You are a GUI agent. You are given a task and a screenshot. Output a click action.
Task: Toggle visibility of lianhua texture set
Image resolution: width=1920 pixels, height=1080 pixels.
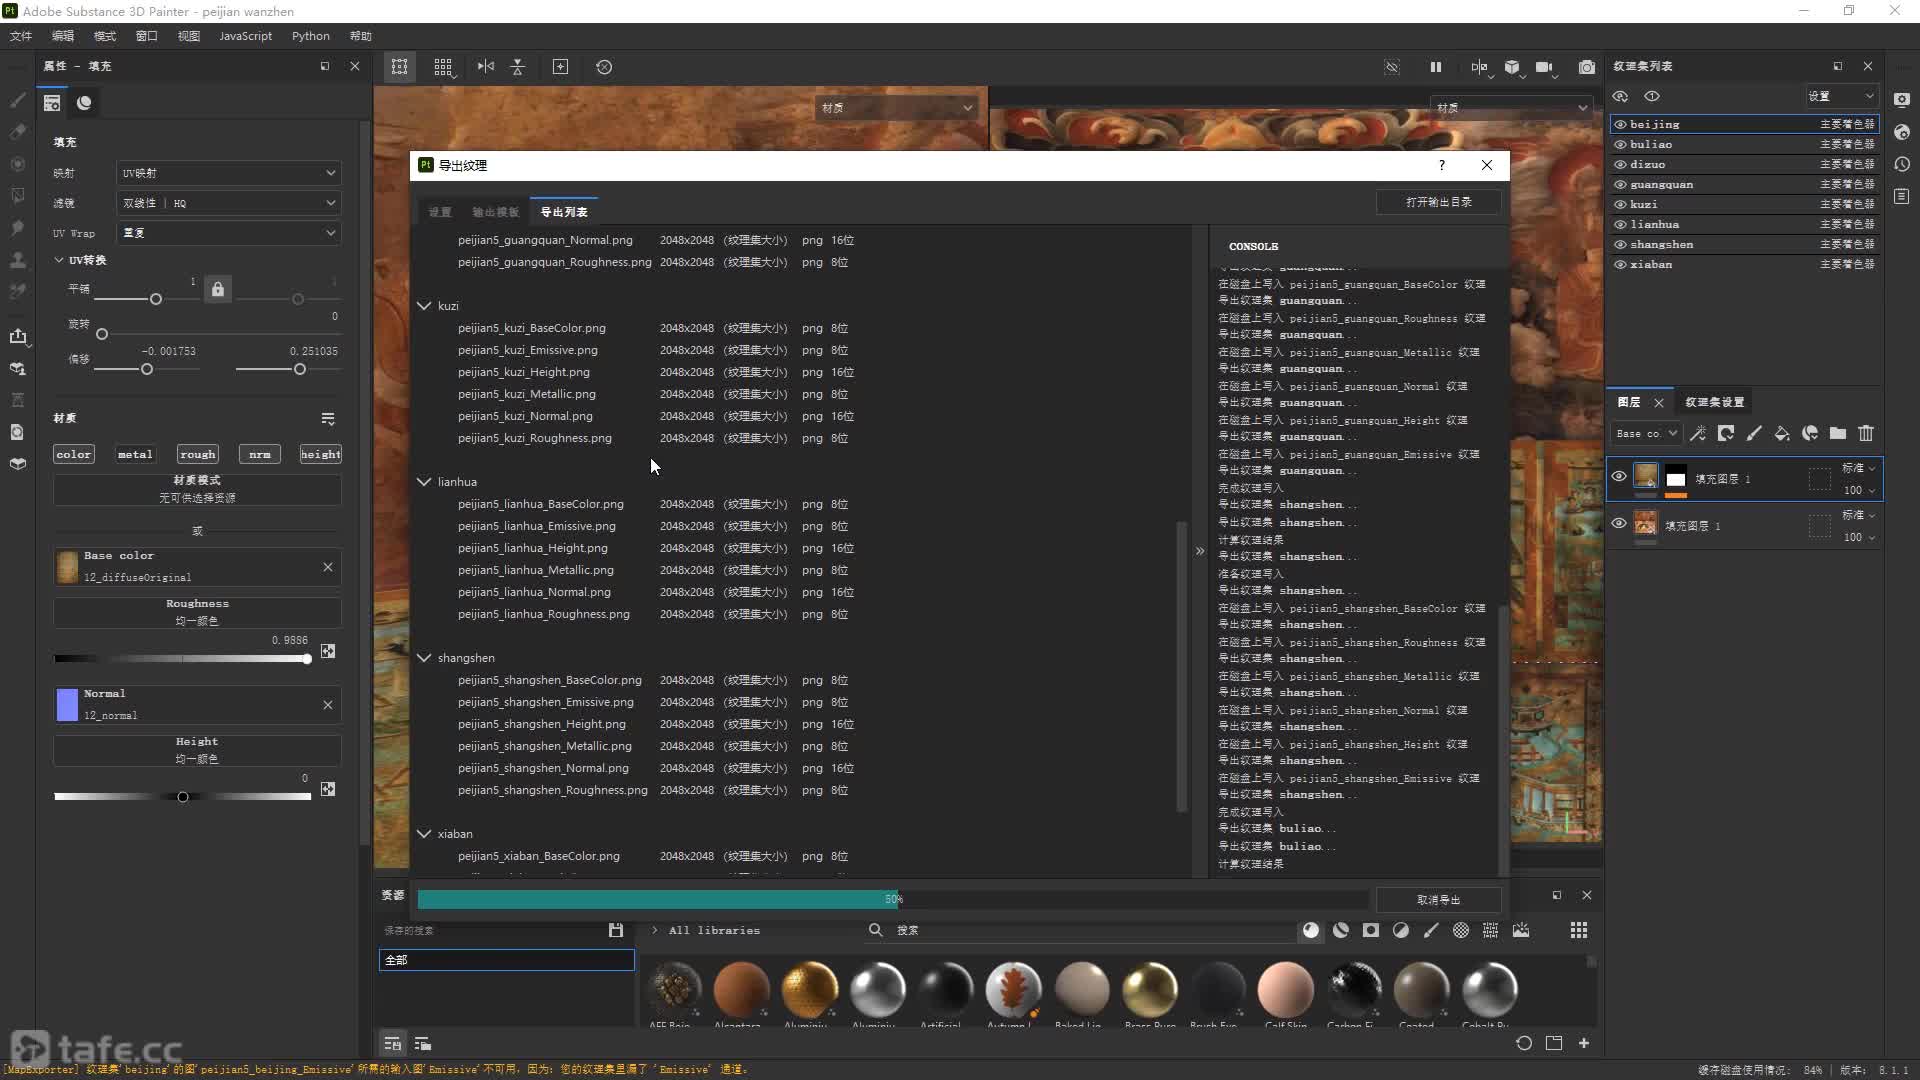tap(1620, 224)
